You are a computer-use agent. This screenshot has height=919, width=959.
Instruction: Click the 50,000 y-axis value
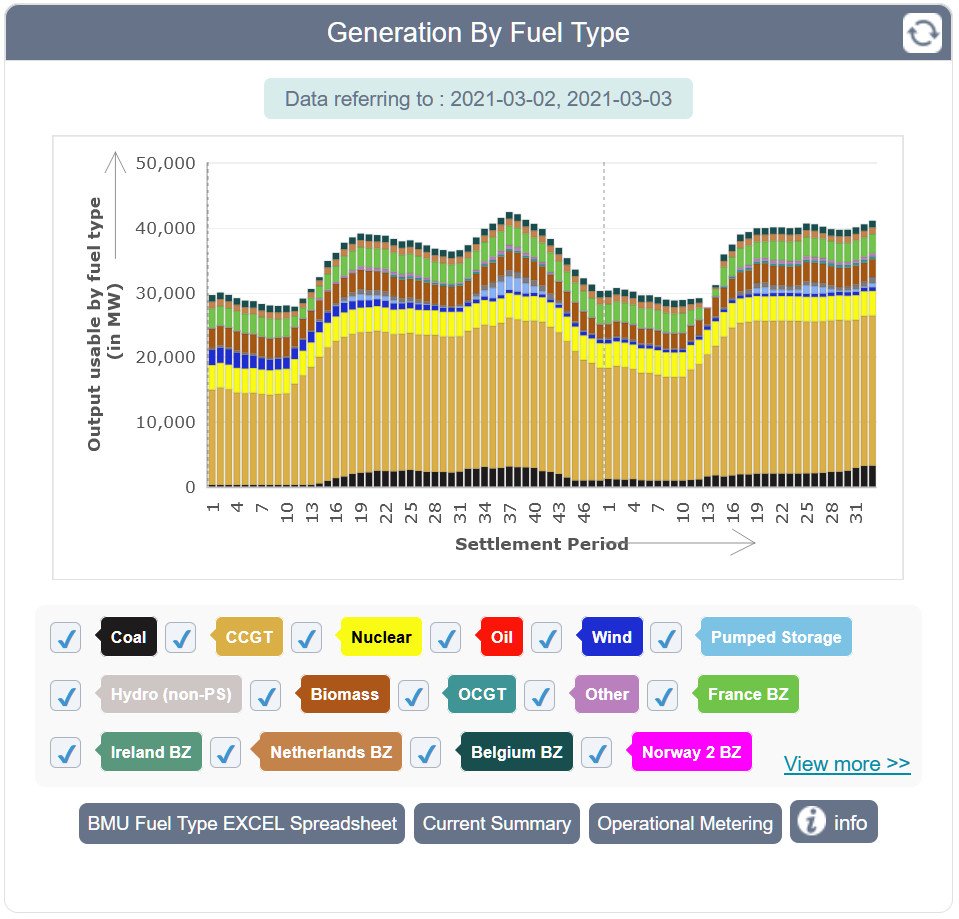coord(165,163)
